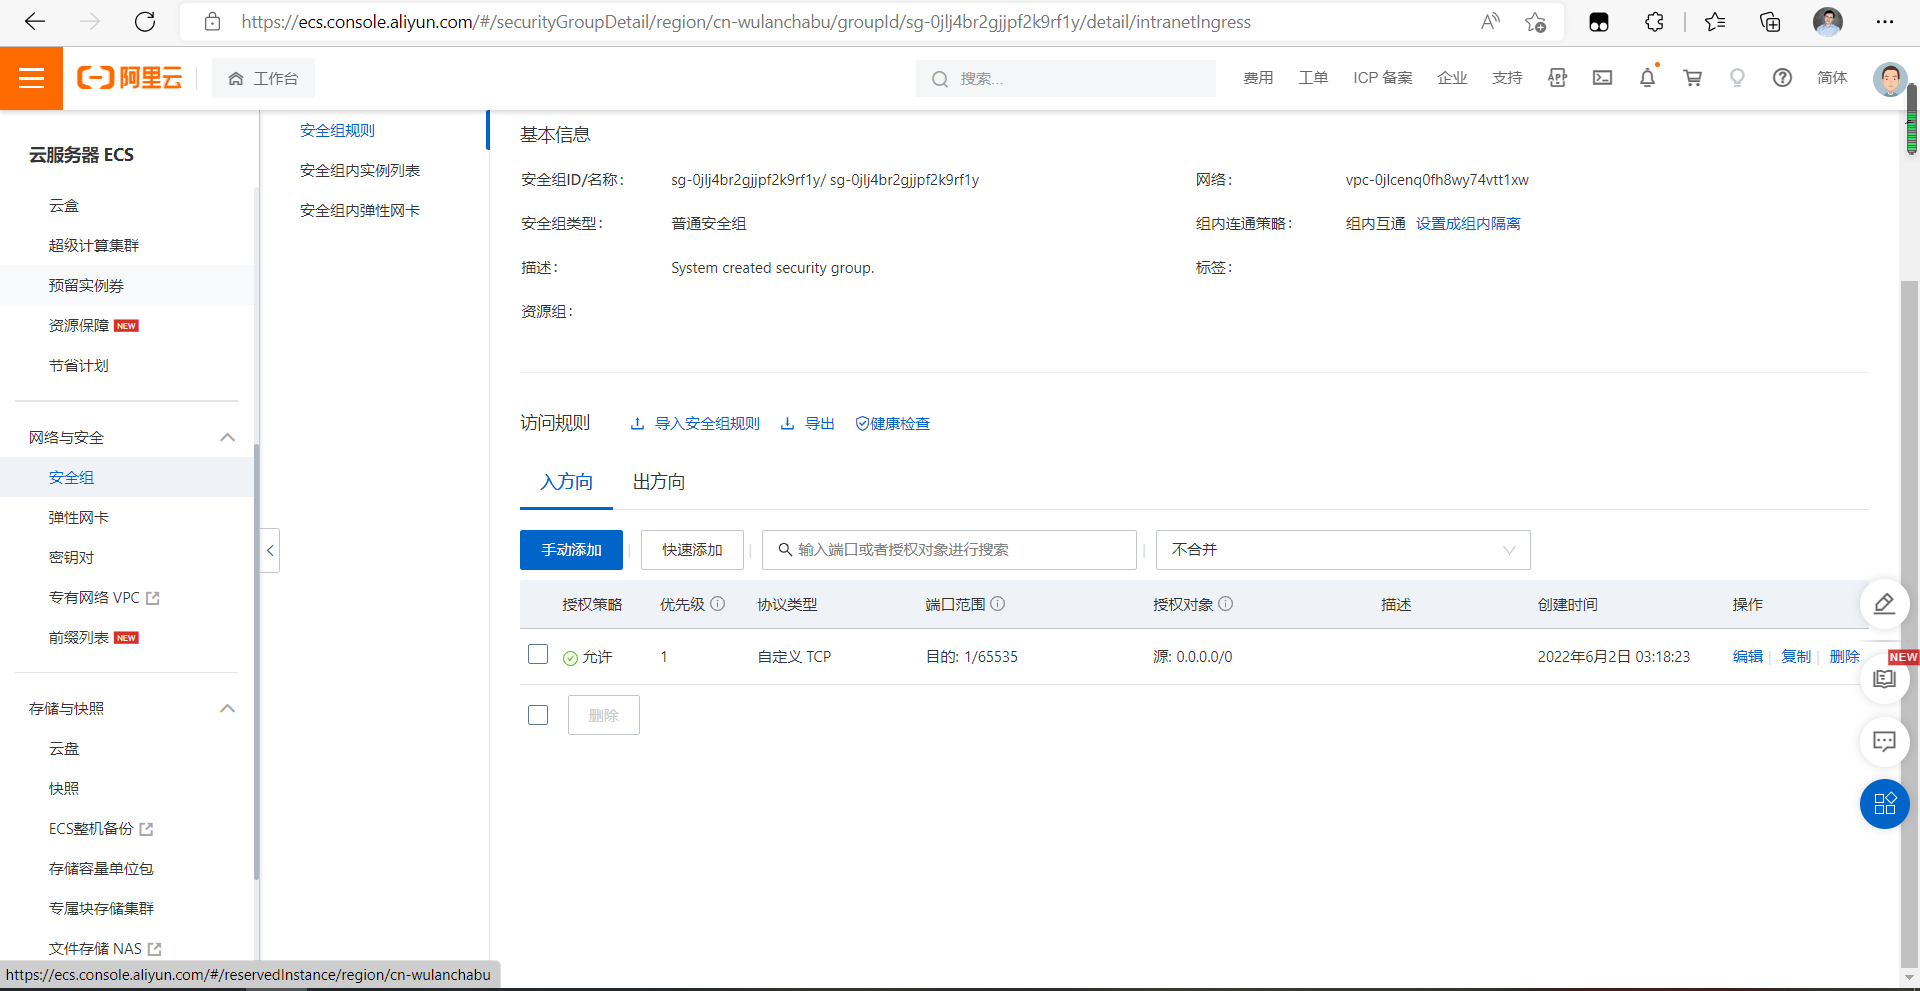This screenshot has height=991, width=1920.
Task: Click the 导出 link
Action: (x=808, y=424)
